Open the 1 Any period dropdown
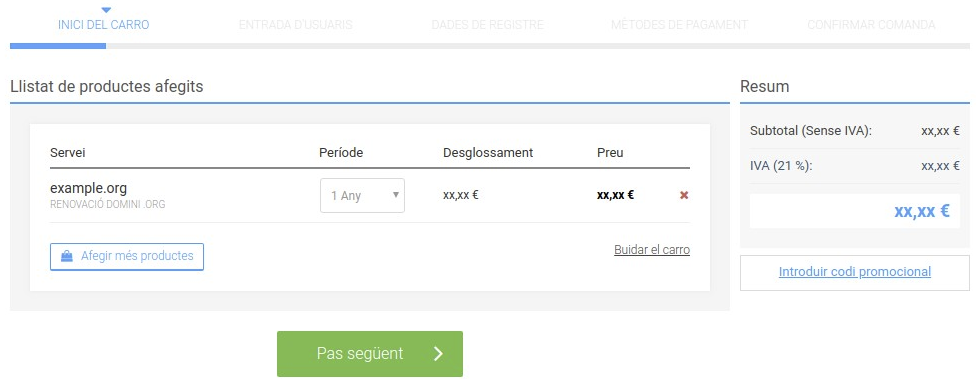This screenshot has width=976, height=380. tap(362, 196)
